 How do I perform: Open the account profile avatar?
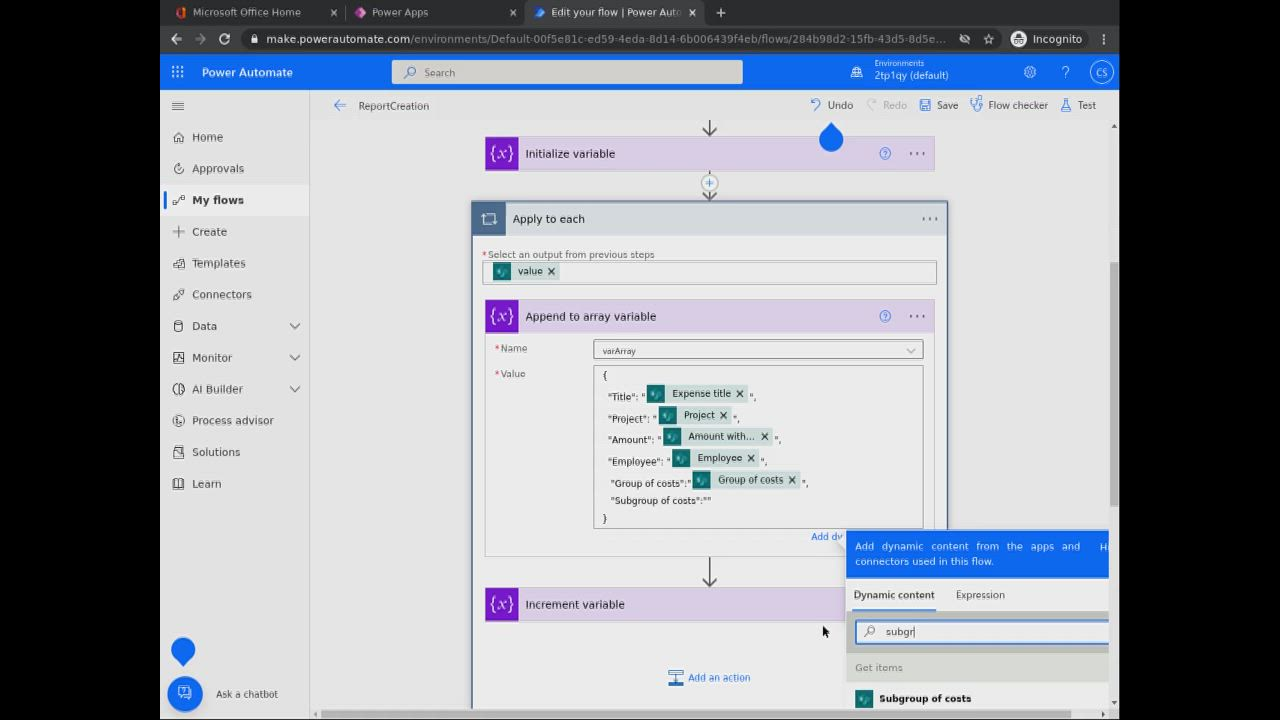(1101, 72)
